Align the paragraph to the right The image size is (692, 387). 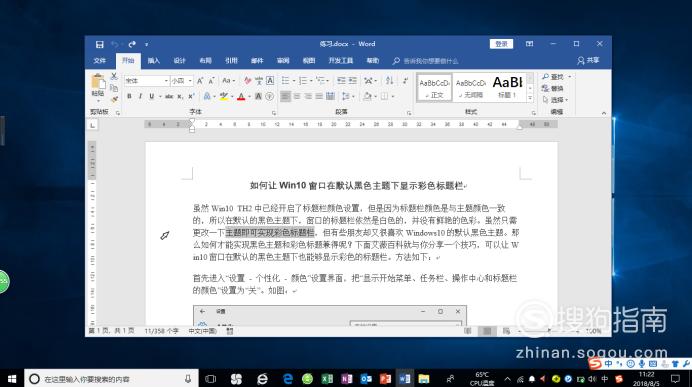click(x=308, y=96)
